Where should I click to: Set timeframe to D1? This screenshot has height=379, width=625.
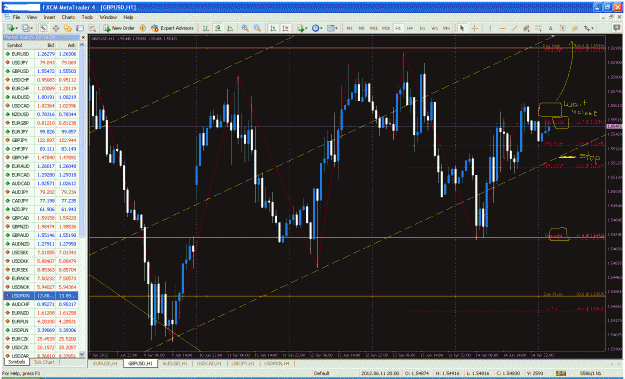(422, 28)
